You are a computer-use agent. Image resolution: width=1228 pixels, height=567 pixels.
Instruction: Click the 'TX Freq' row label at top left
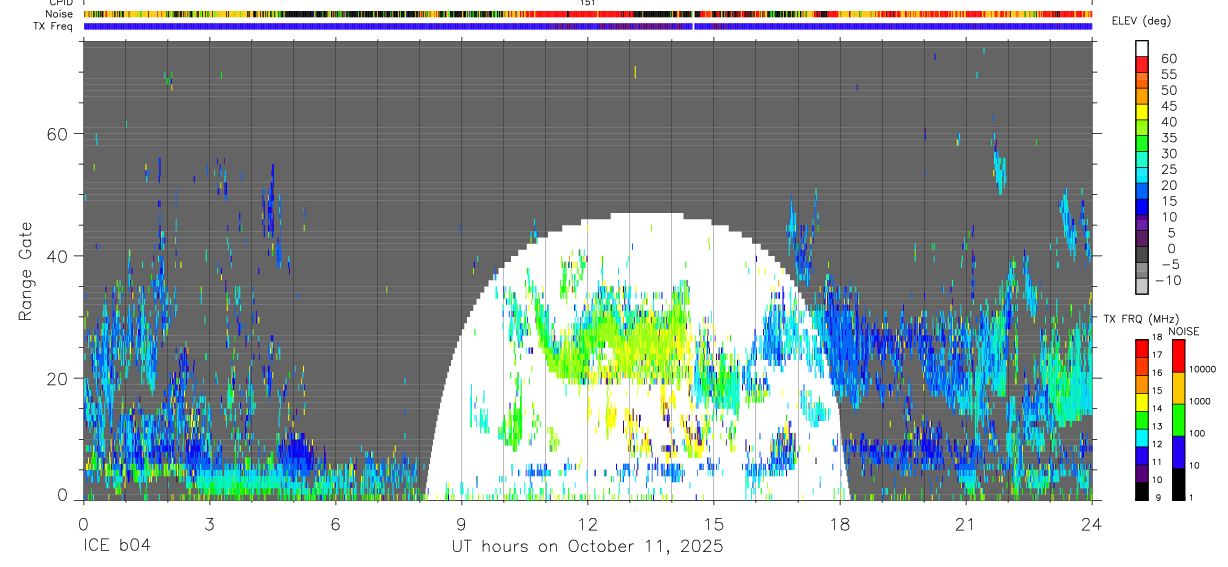(x=53, y=26)
